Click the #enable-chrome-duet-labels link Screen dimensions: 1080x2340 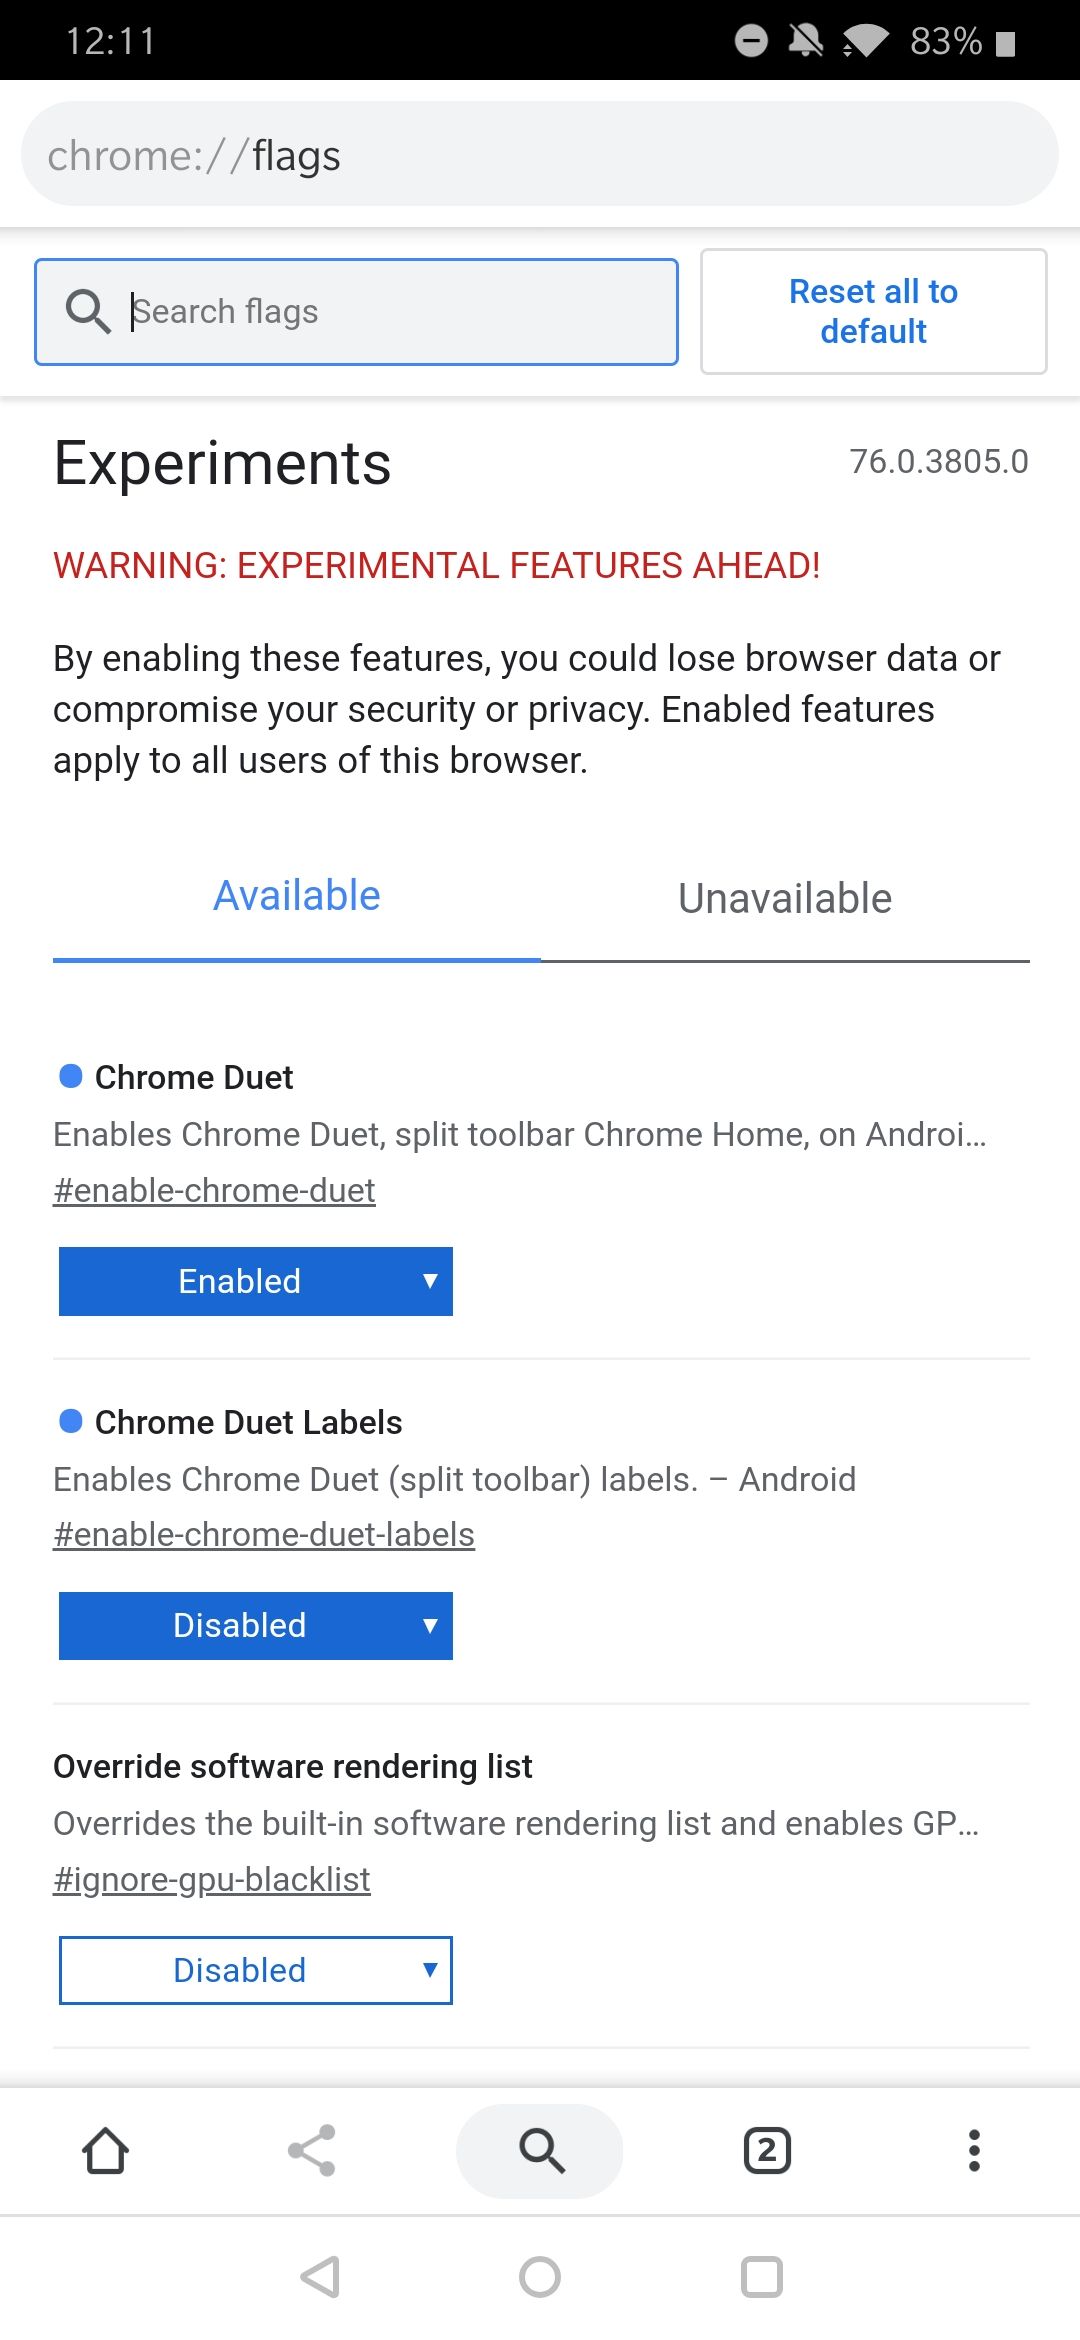coord(264,1533)
